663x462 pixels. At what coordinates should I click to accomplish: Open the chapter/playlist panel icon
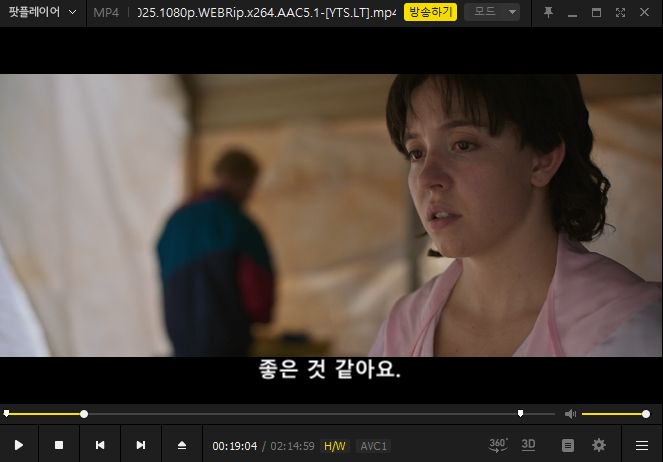568,445
